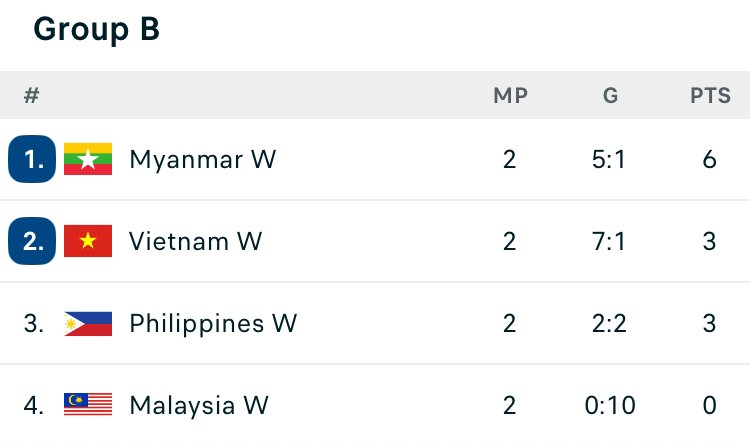Click Myanmar's 6 points value
Viewport: 750px width, 444px height.
pyautogui.click(x=710, y=159)
